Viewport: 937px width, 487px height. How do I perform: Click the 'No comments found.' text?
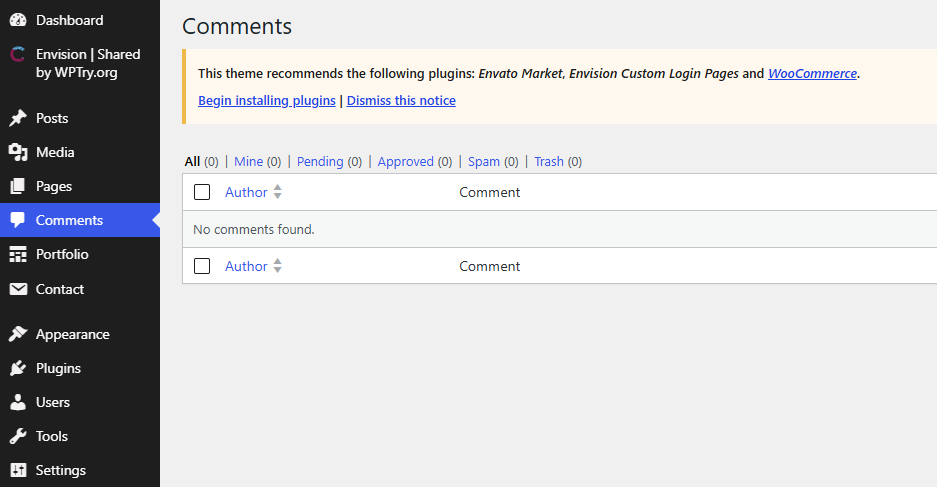click(x=253, y=229)
